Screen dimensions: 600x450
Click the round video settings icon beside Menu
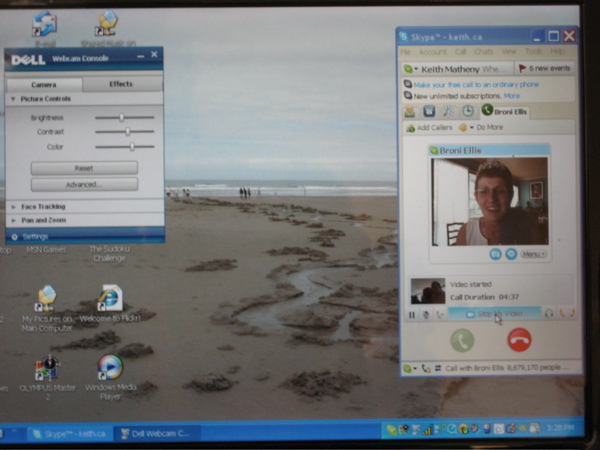coord(511,254)
